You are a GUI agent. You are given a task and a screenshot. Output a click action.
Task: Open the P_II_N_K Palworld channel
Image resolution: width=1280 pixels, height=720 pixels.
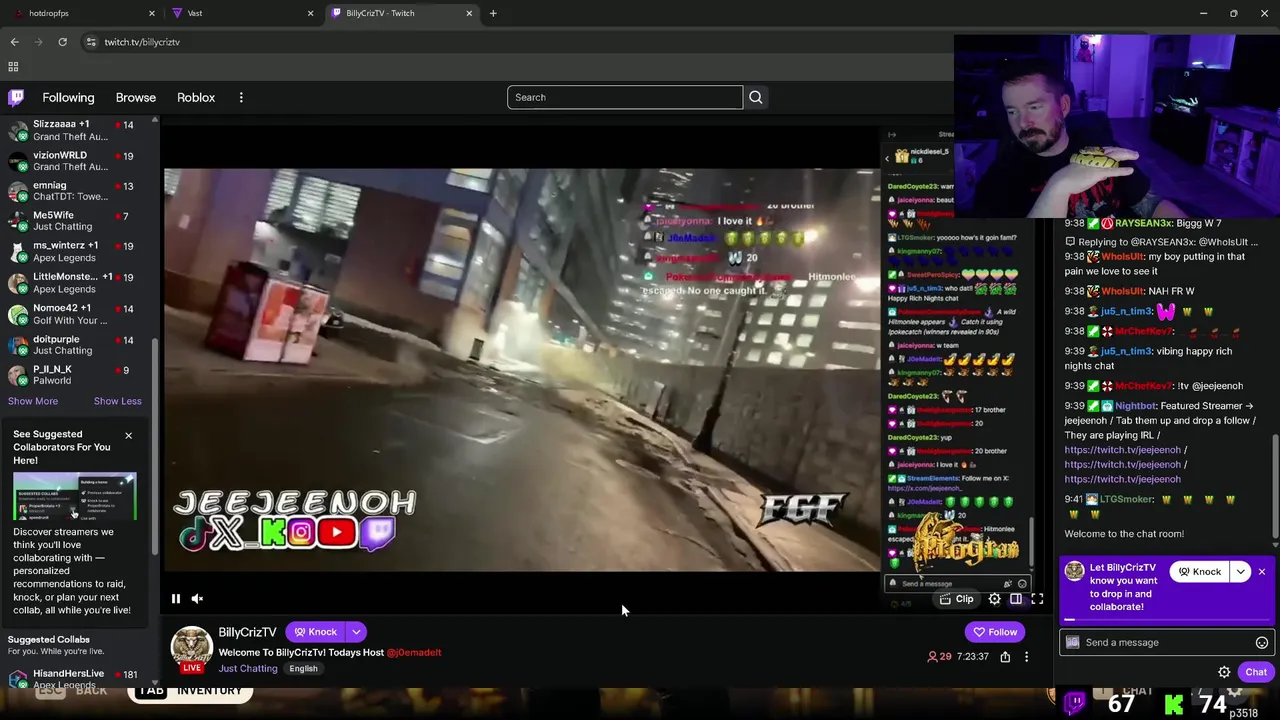tap(76, 375)
